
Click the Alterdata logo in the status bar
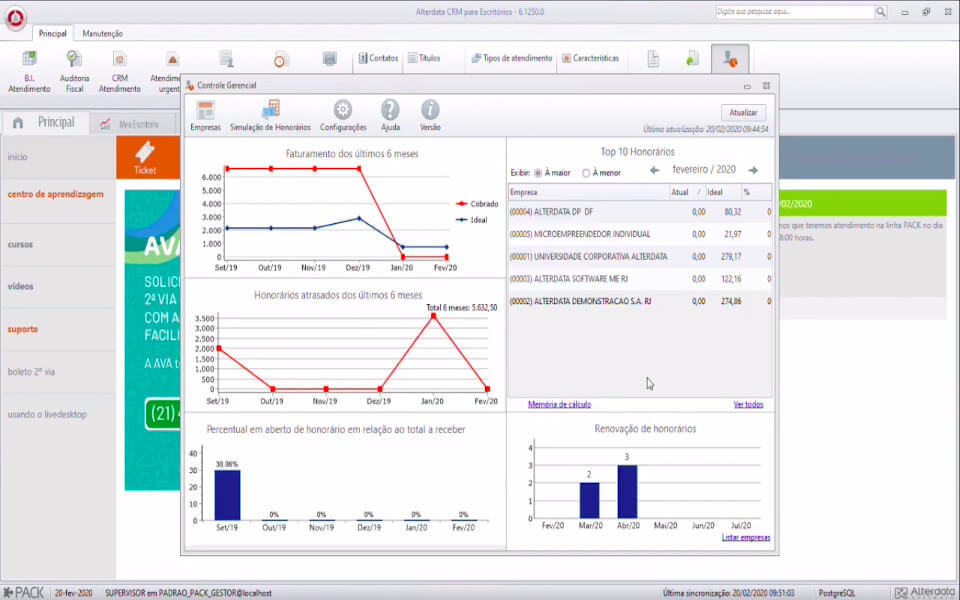point(926,593)
